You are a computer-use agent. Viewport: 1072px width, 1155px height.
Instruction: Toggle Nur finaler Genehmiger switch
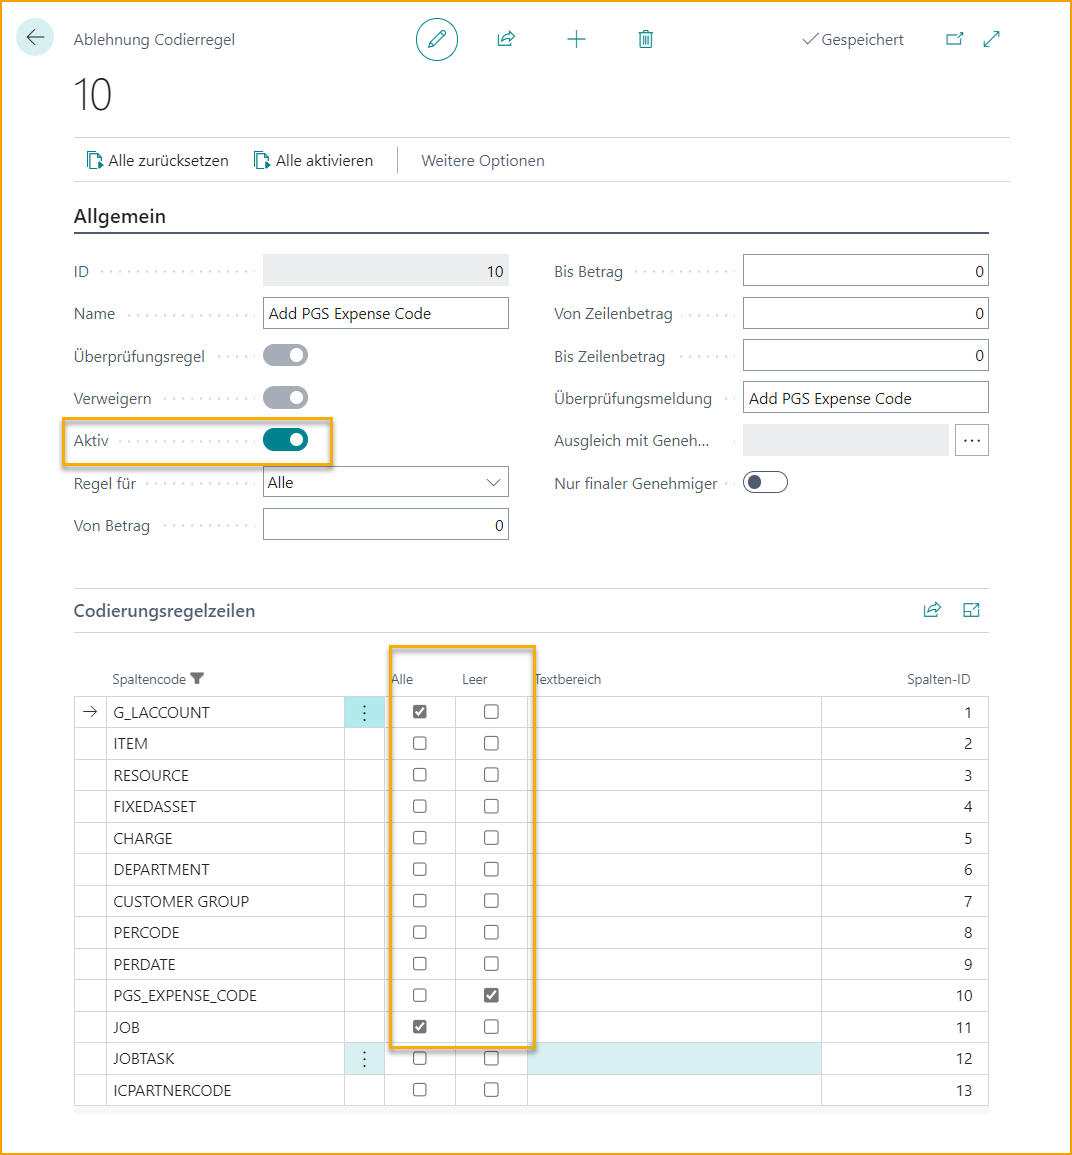pyautogui.click(x=765, y=483)
